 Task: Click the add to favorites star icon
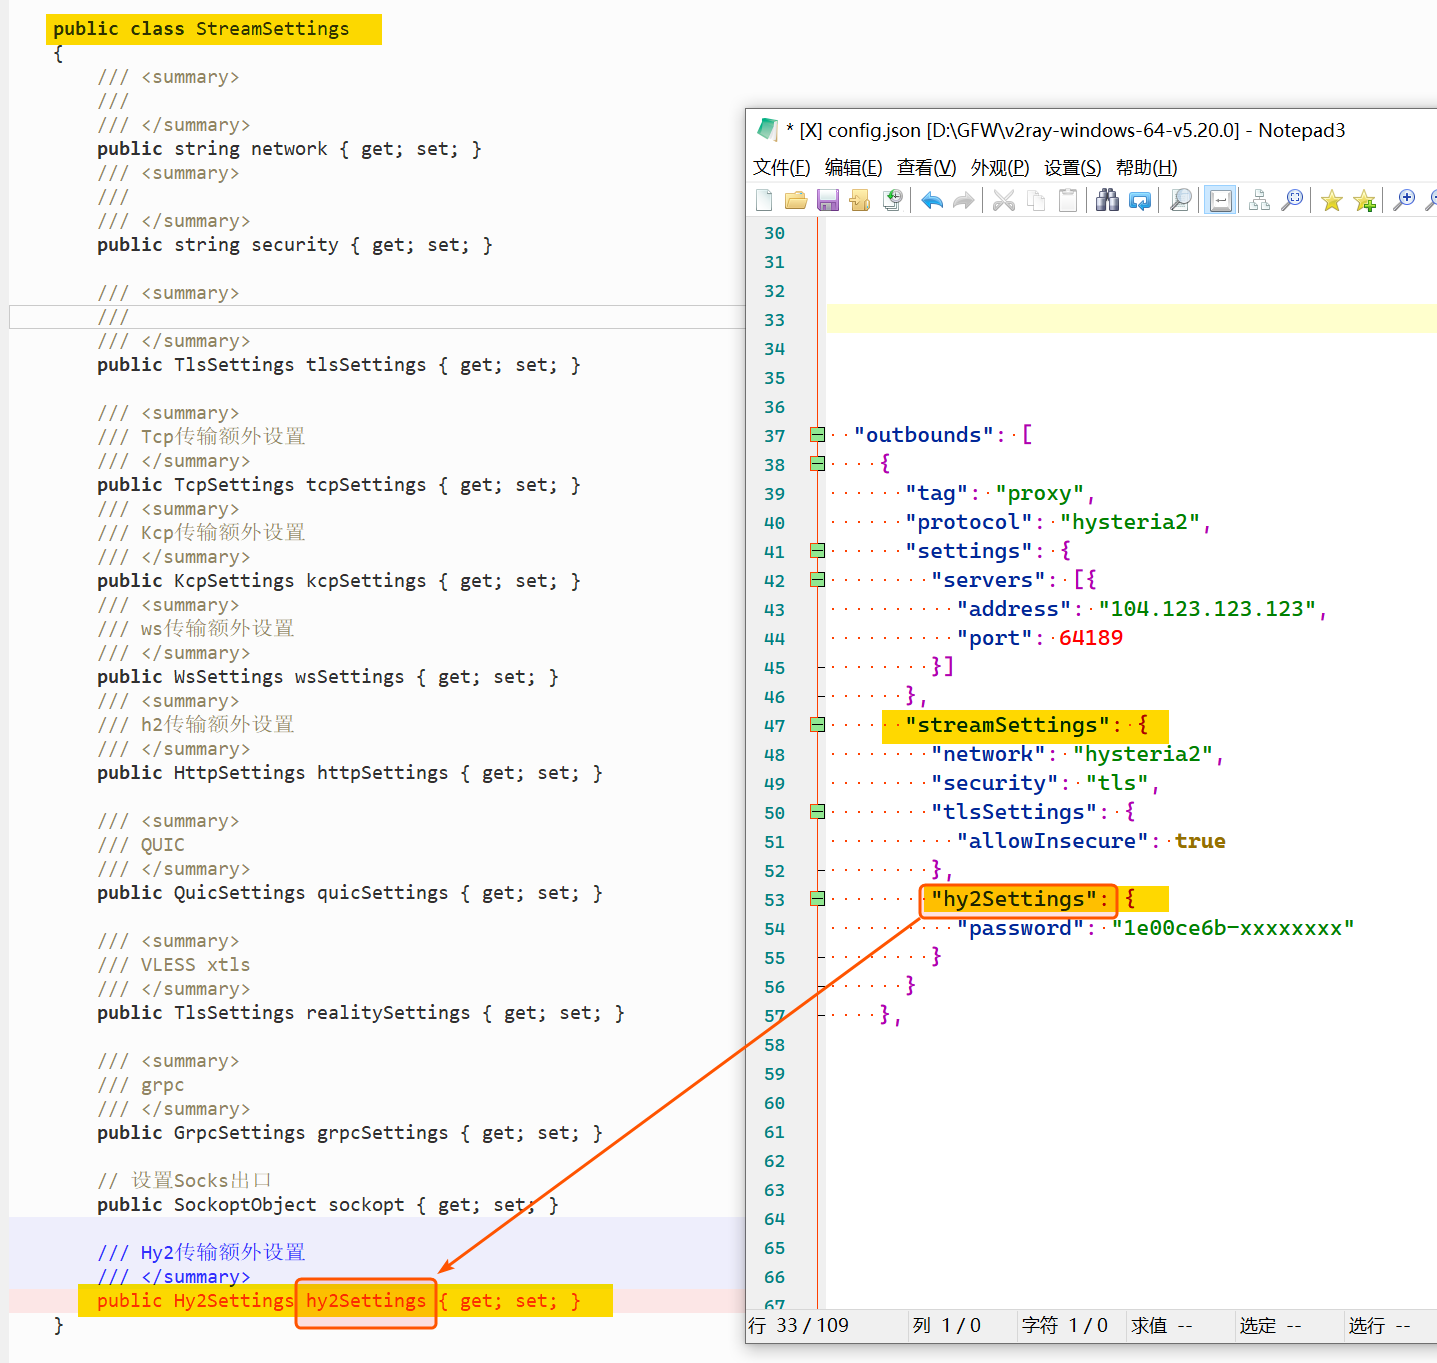tap(1364, 201)
